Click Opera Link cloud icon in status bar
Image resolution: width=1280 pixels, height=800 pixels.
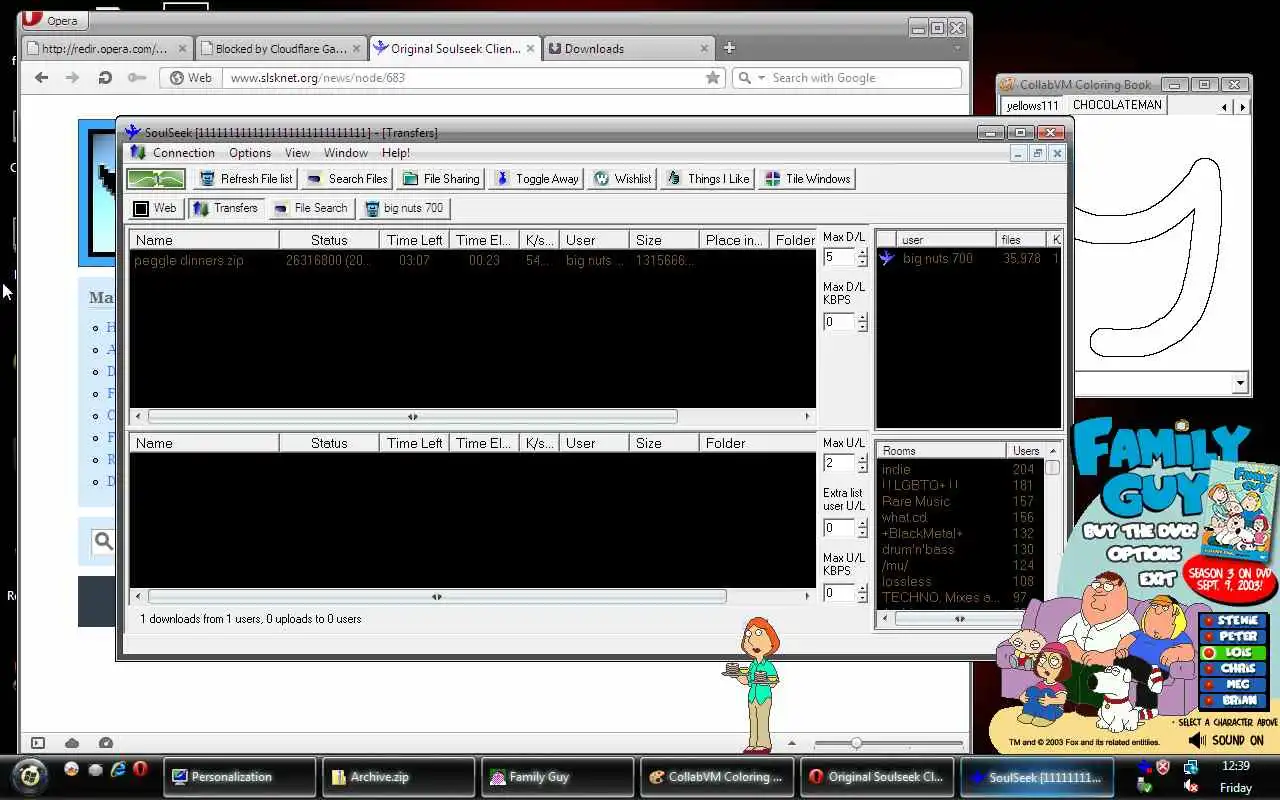(72, 743)
